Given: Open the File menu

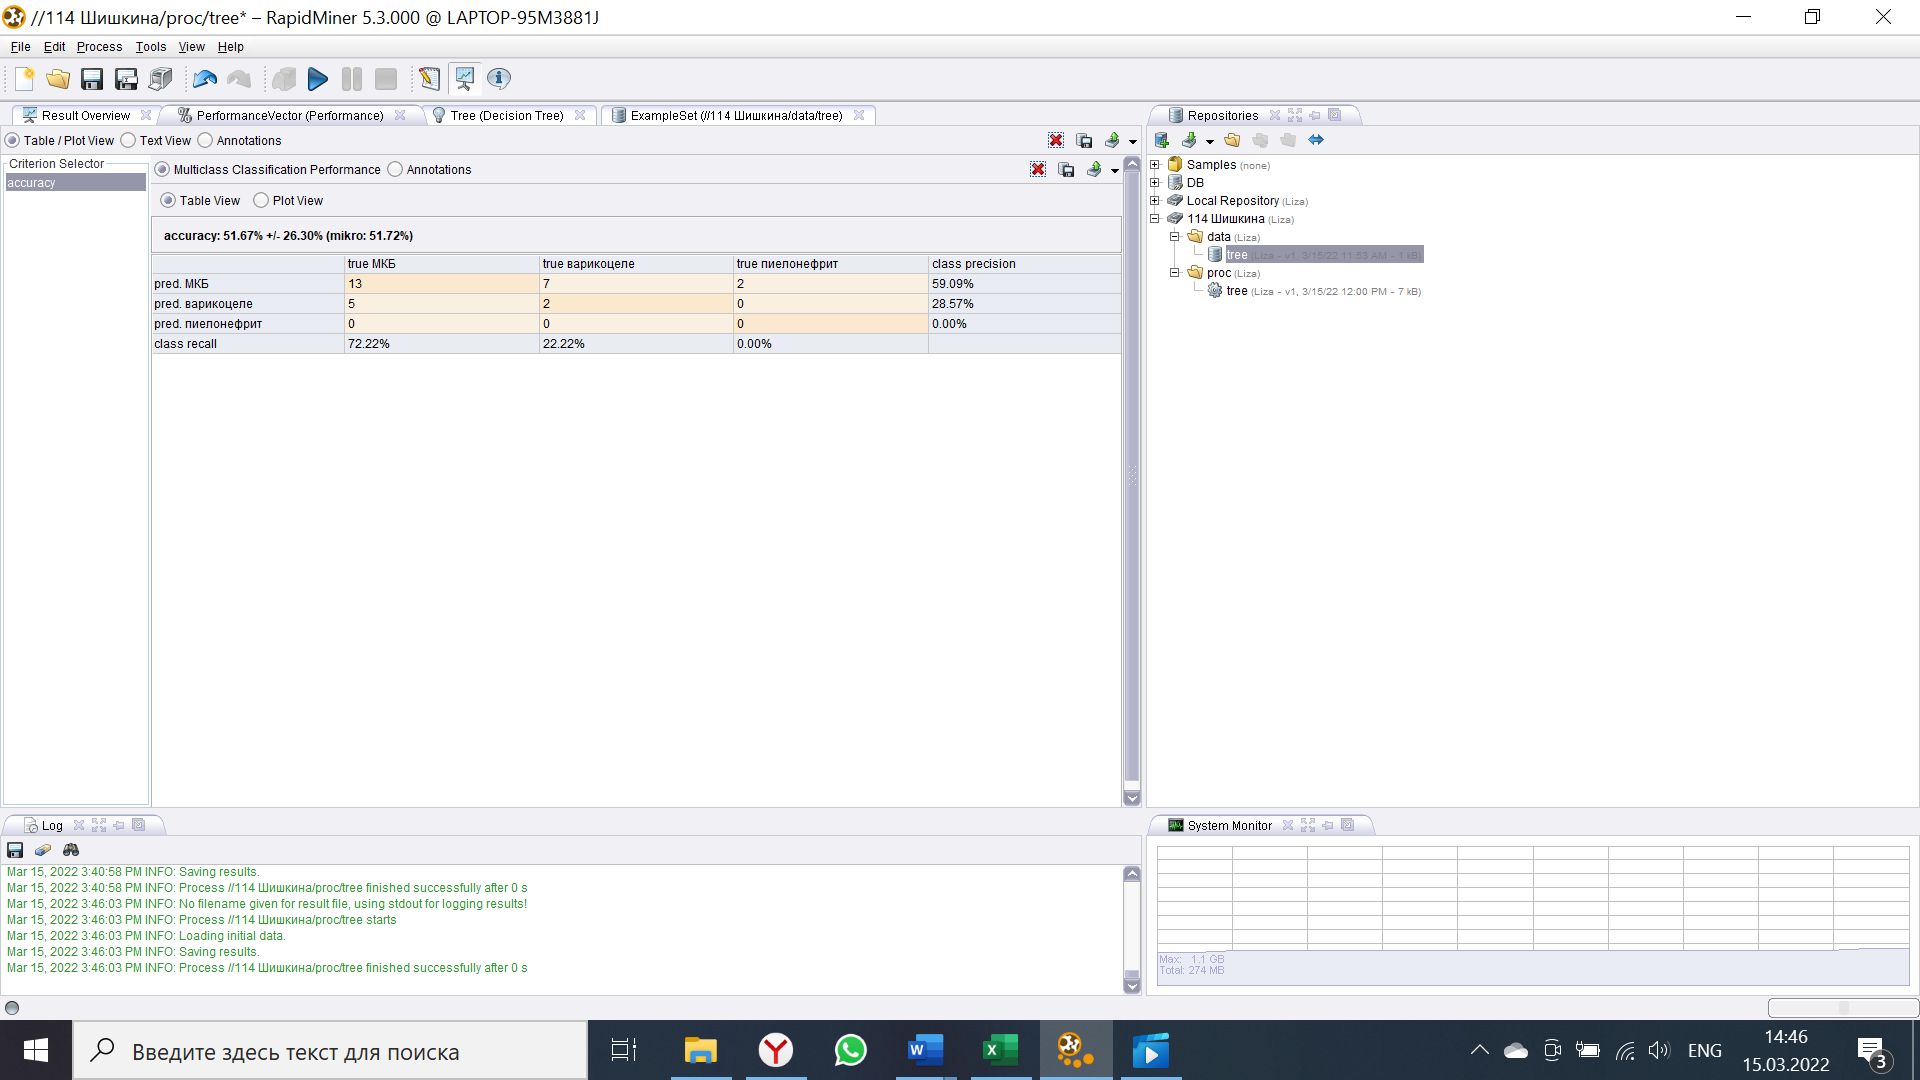Looking at the screenshot, I should click(20, 47).
